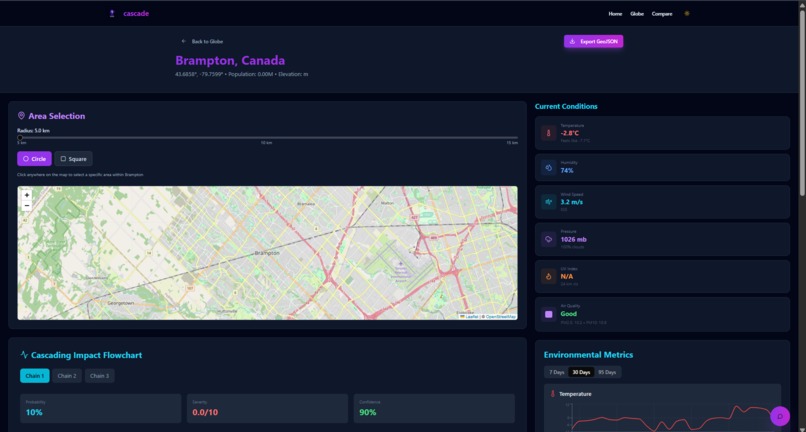Click the map pin icon next to Area Selection
Screen dimensions: 806x432
[22, 116]
